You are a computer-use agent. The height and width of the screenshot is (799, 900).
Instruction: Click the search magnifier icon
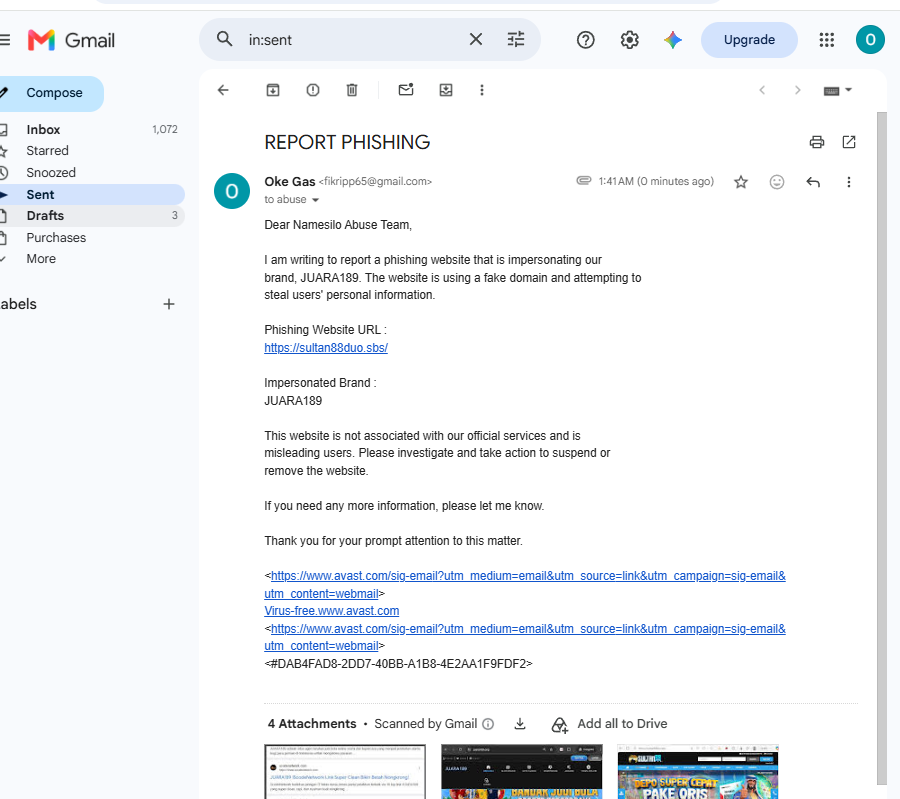(x=224, y=39)
